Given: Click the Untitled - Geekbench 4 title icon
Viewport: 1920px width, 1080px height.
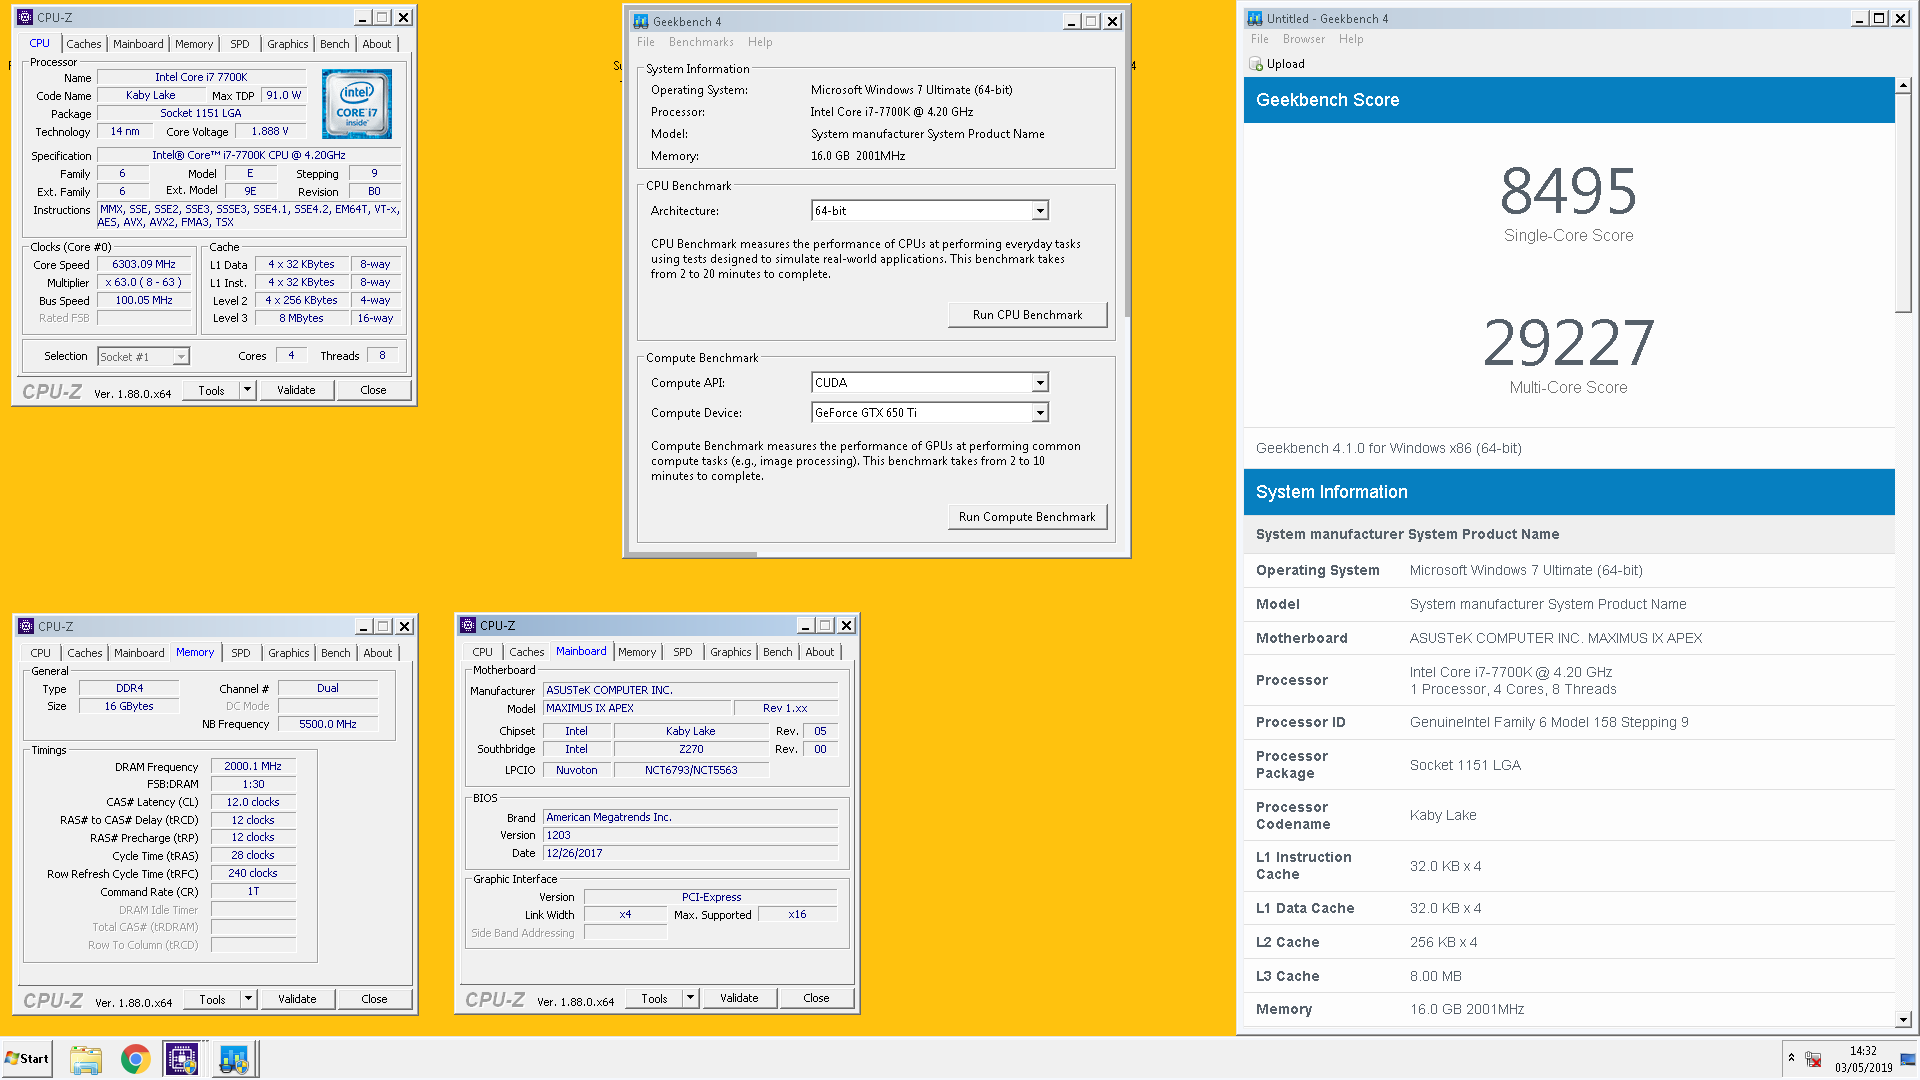Looking at the screenshot, I should [x=1255, y=18].
